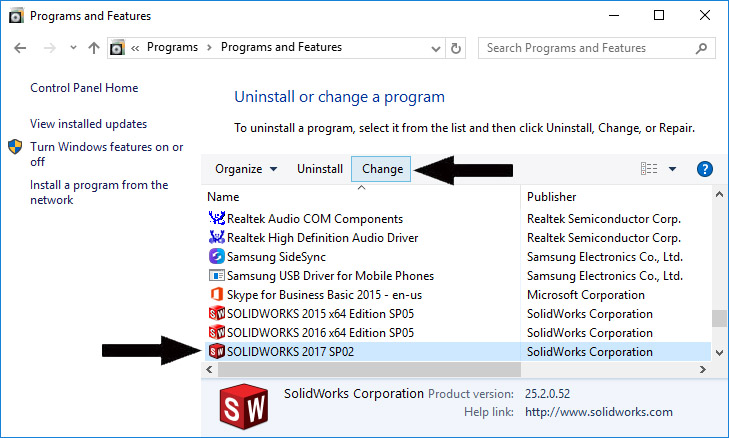This screenshot has width=729, height=438.
Task: Minimize the Programs and Features window
Action: 614,15
